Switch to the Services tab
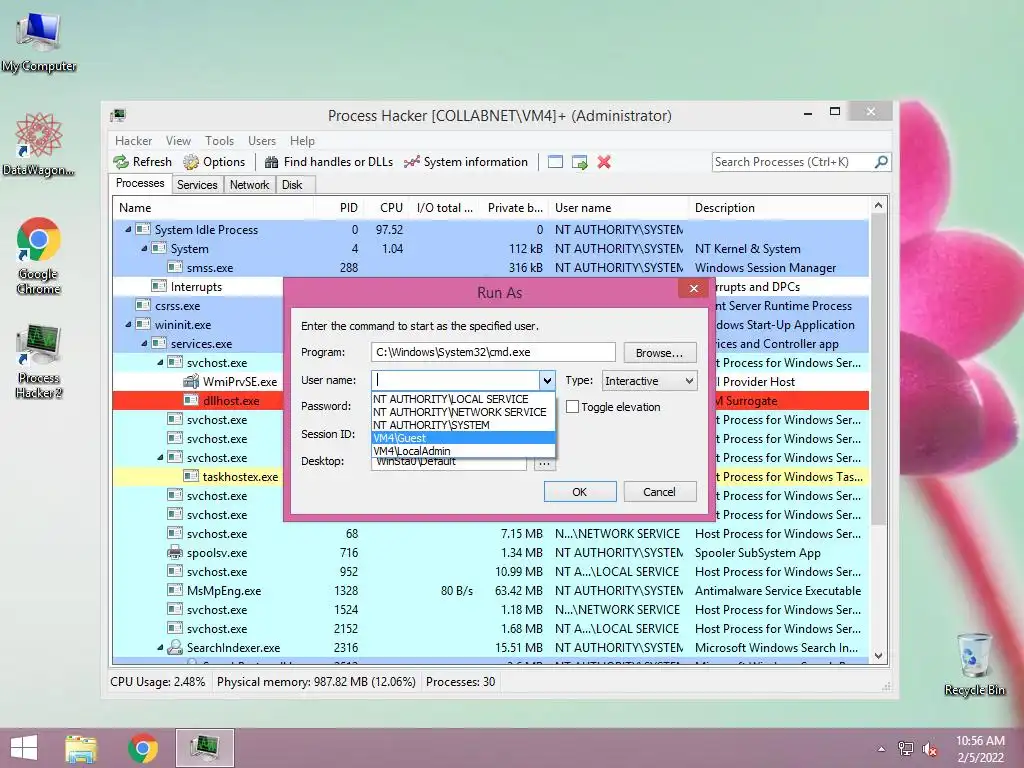Screen dimensions: 1024x768 coord(197,185)
